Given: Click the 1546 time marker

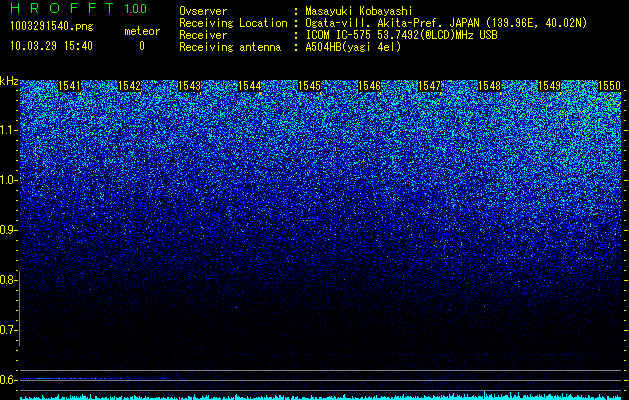Looking at the screenshot, I should pyautogui.click(x=369, y=86).
